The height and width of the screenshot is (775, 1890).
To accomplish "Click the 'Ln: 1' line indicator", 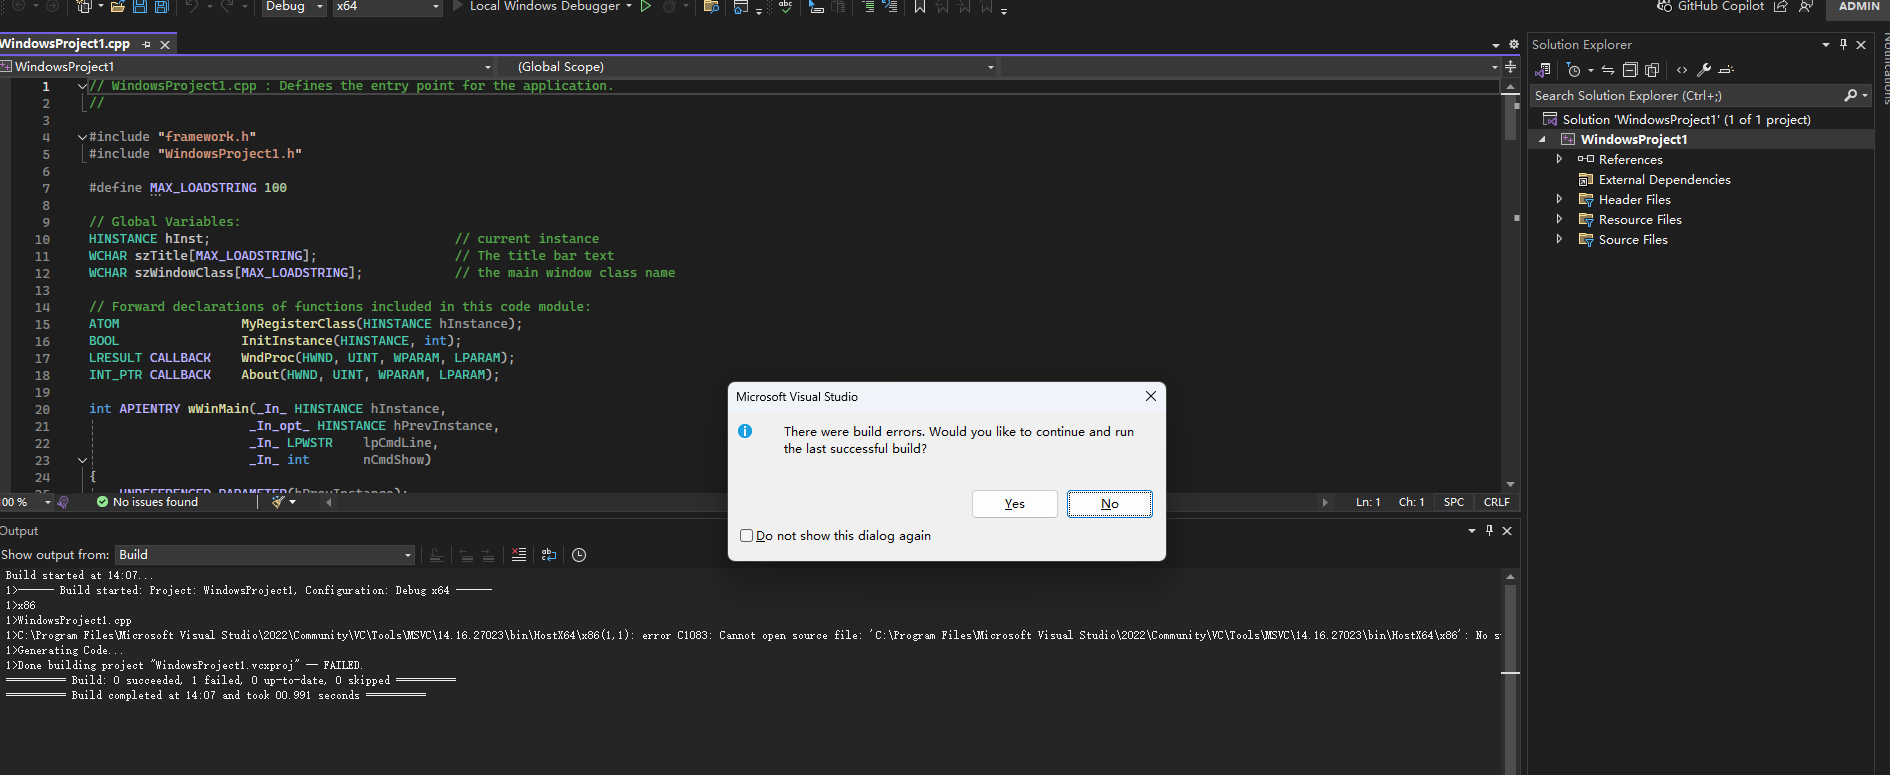I will 1368,502.
